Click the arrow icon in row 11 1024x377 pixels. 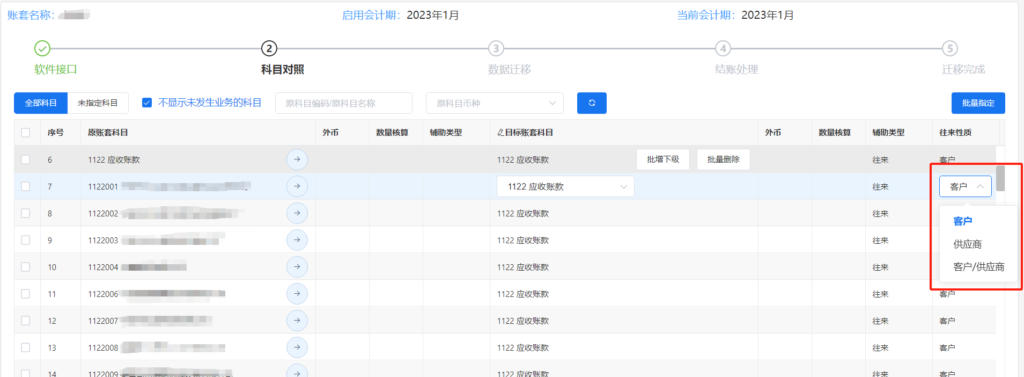click(297, 293)
